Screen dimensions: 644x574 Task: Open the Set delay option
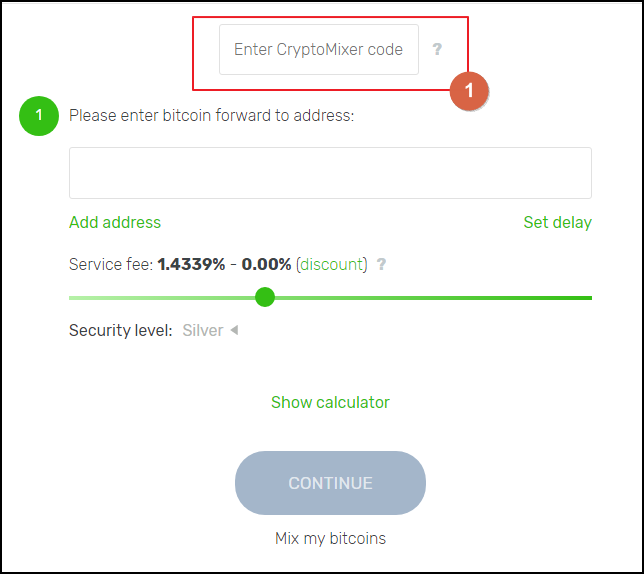pyautogui.click(x=557, y=222)
